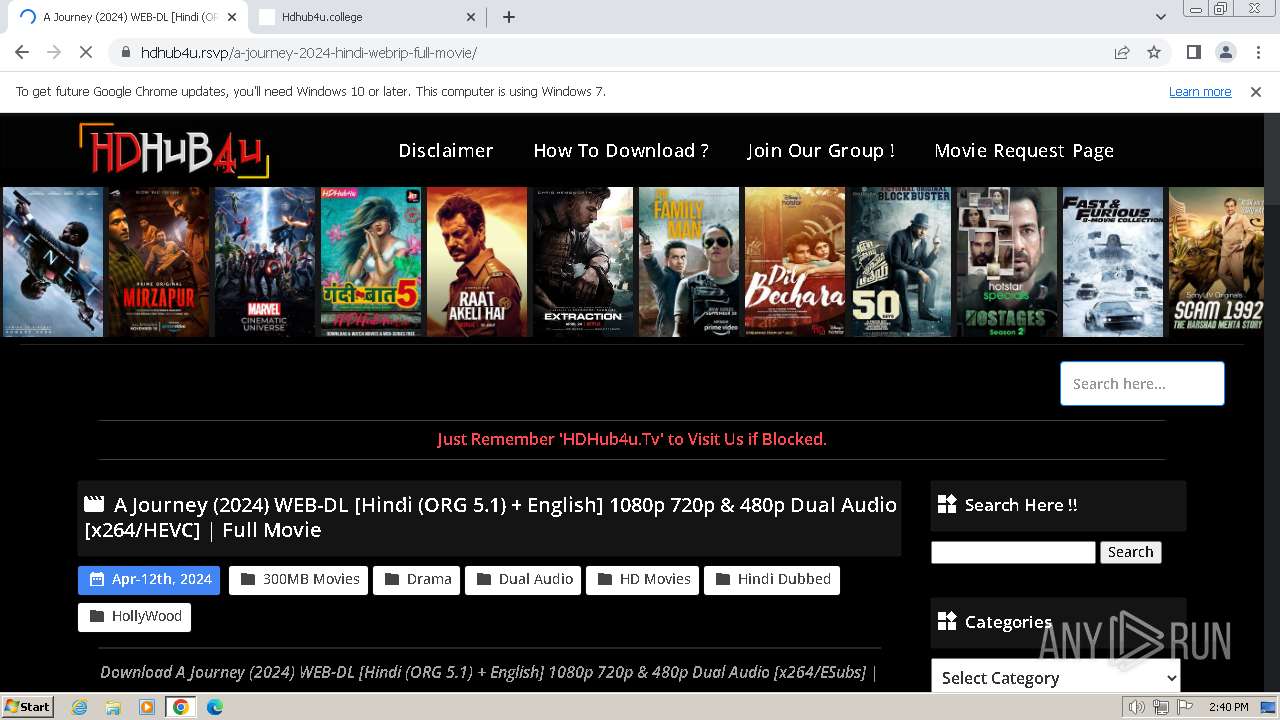Screen dimensions: 1280x720
Task: Open the Dual Audio category tag
Action: click(x=523, y=580)
